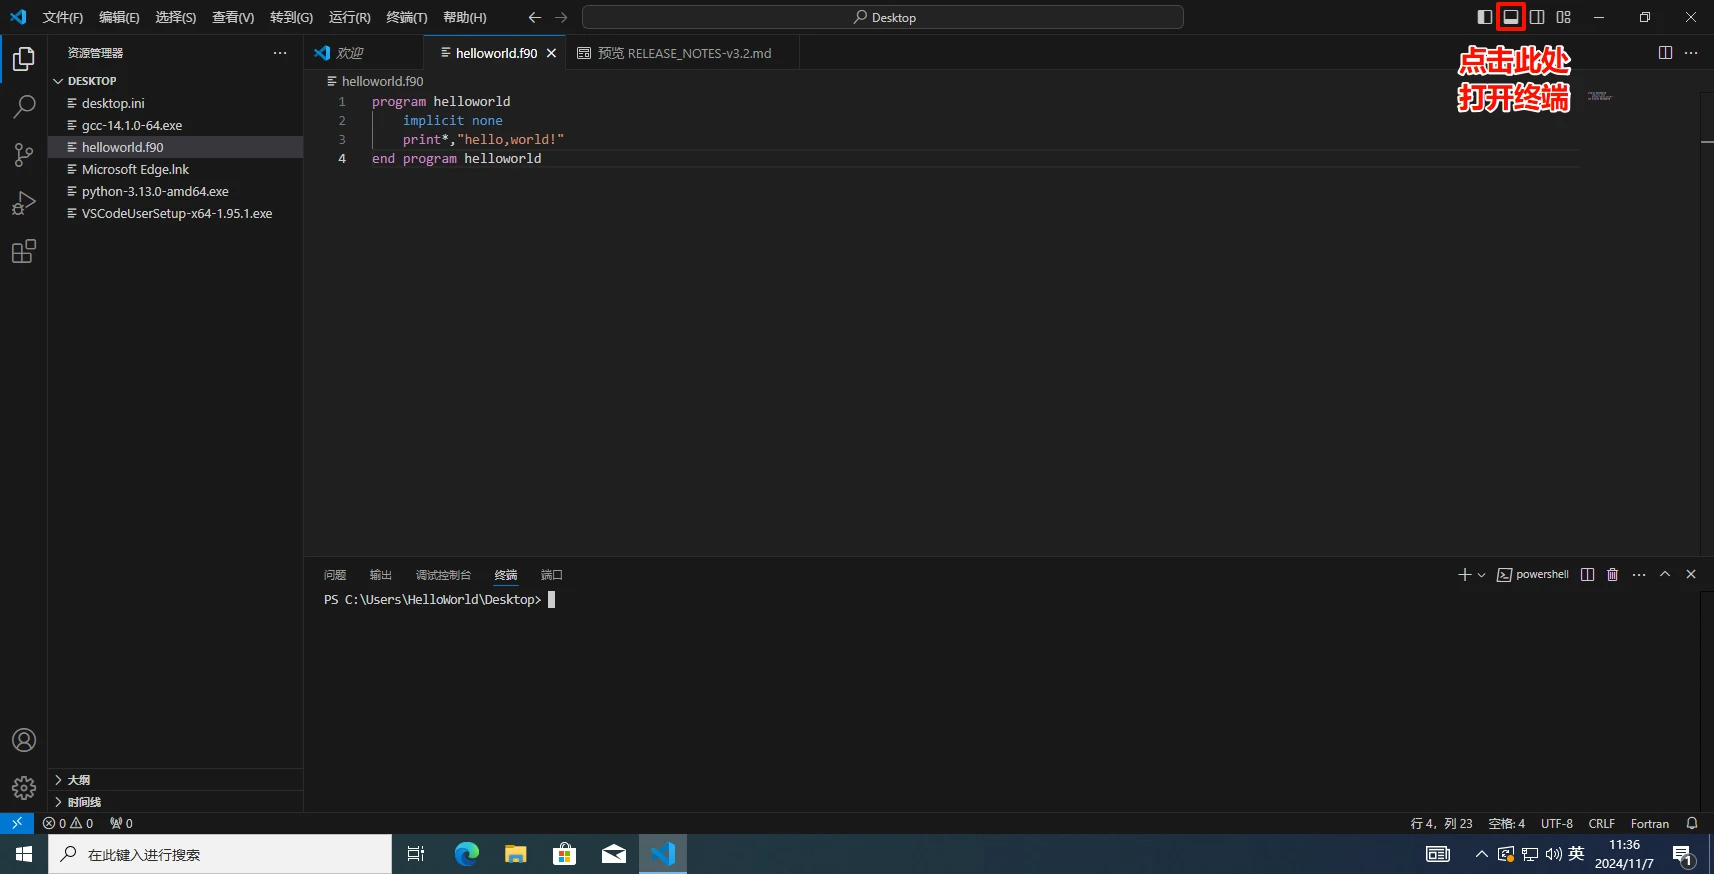Maximize the panel size with the chevron

[1665, 574]
